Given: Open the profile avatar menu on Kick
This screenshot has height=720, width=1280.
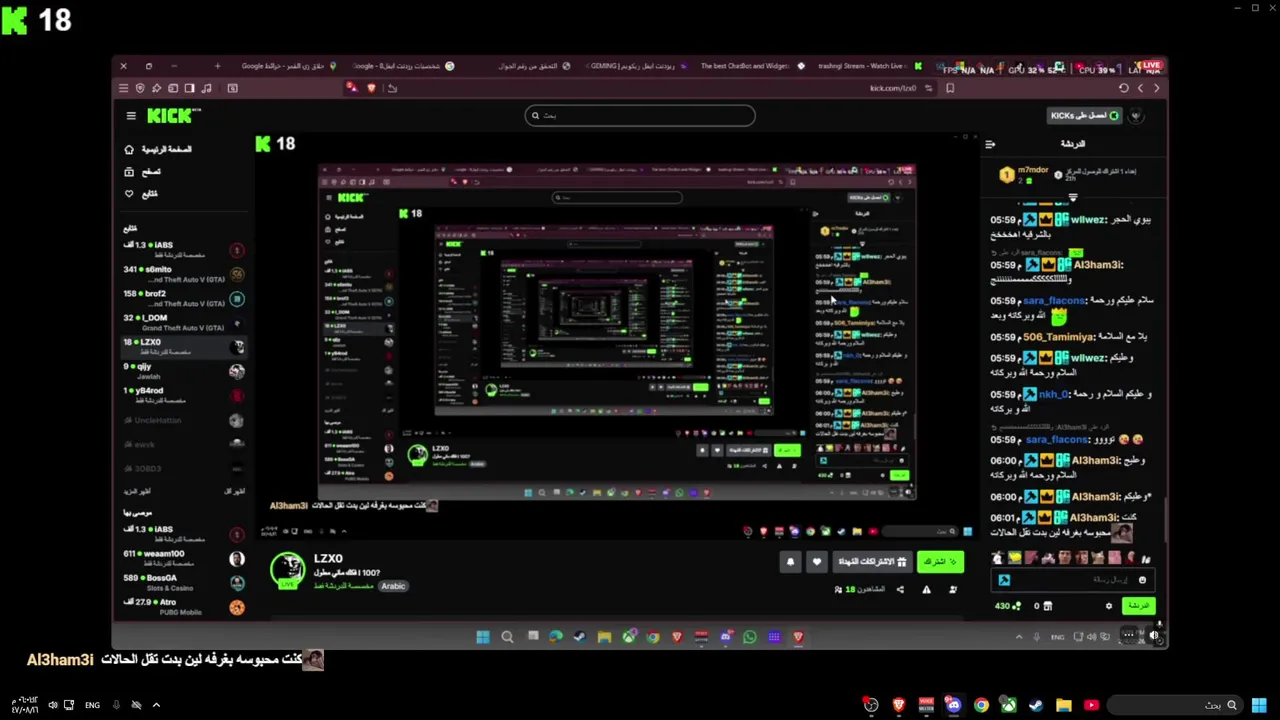Looking at the screenshot, I should click(1136, 116).
